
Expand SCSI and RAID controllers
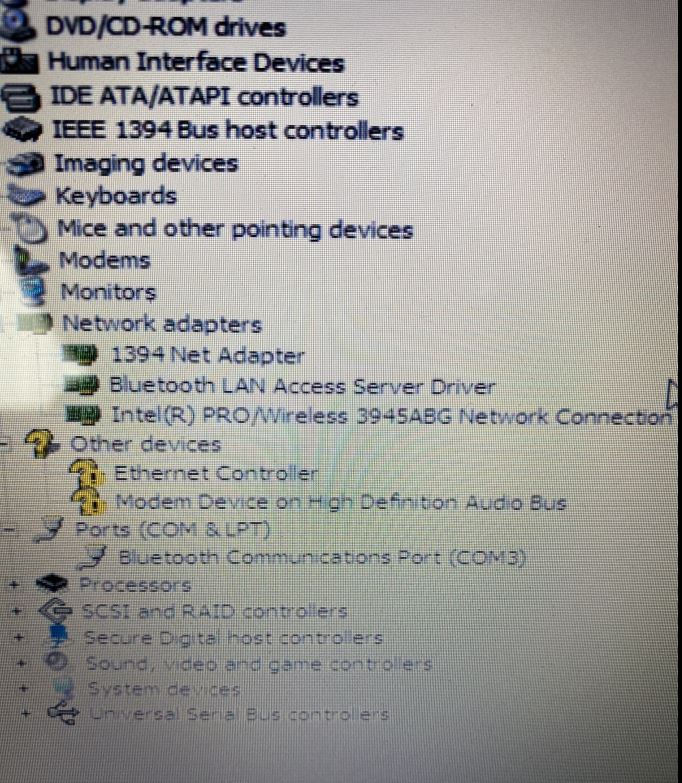[17, 610]
